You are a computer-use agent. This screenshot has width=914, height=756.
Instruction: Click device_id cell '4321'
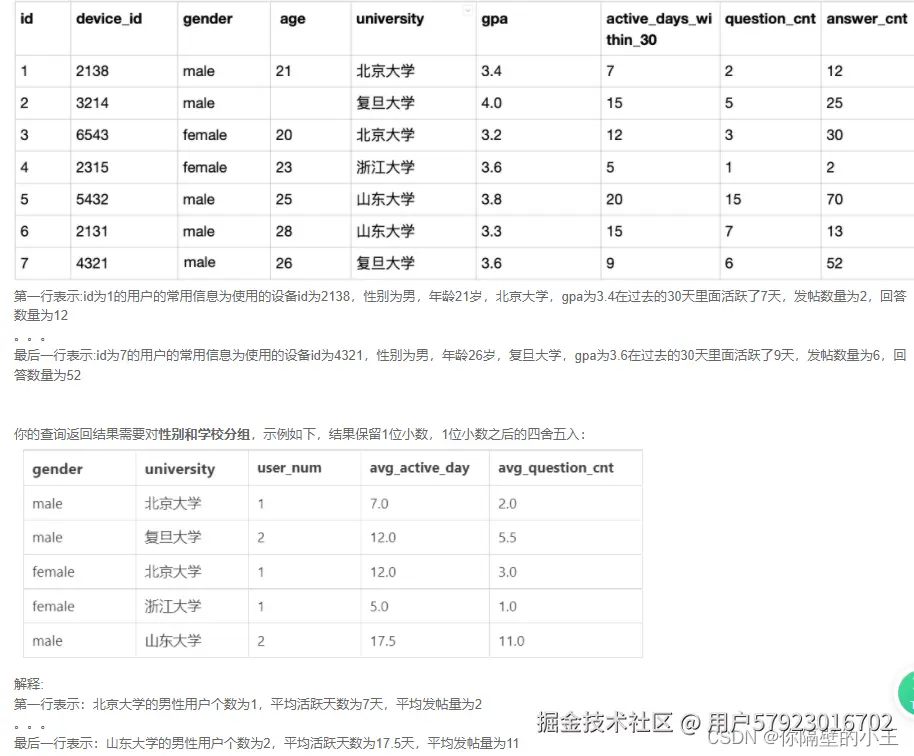[92, 263]
